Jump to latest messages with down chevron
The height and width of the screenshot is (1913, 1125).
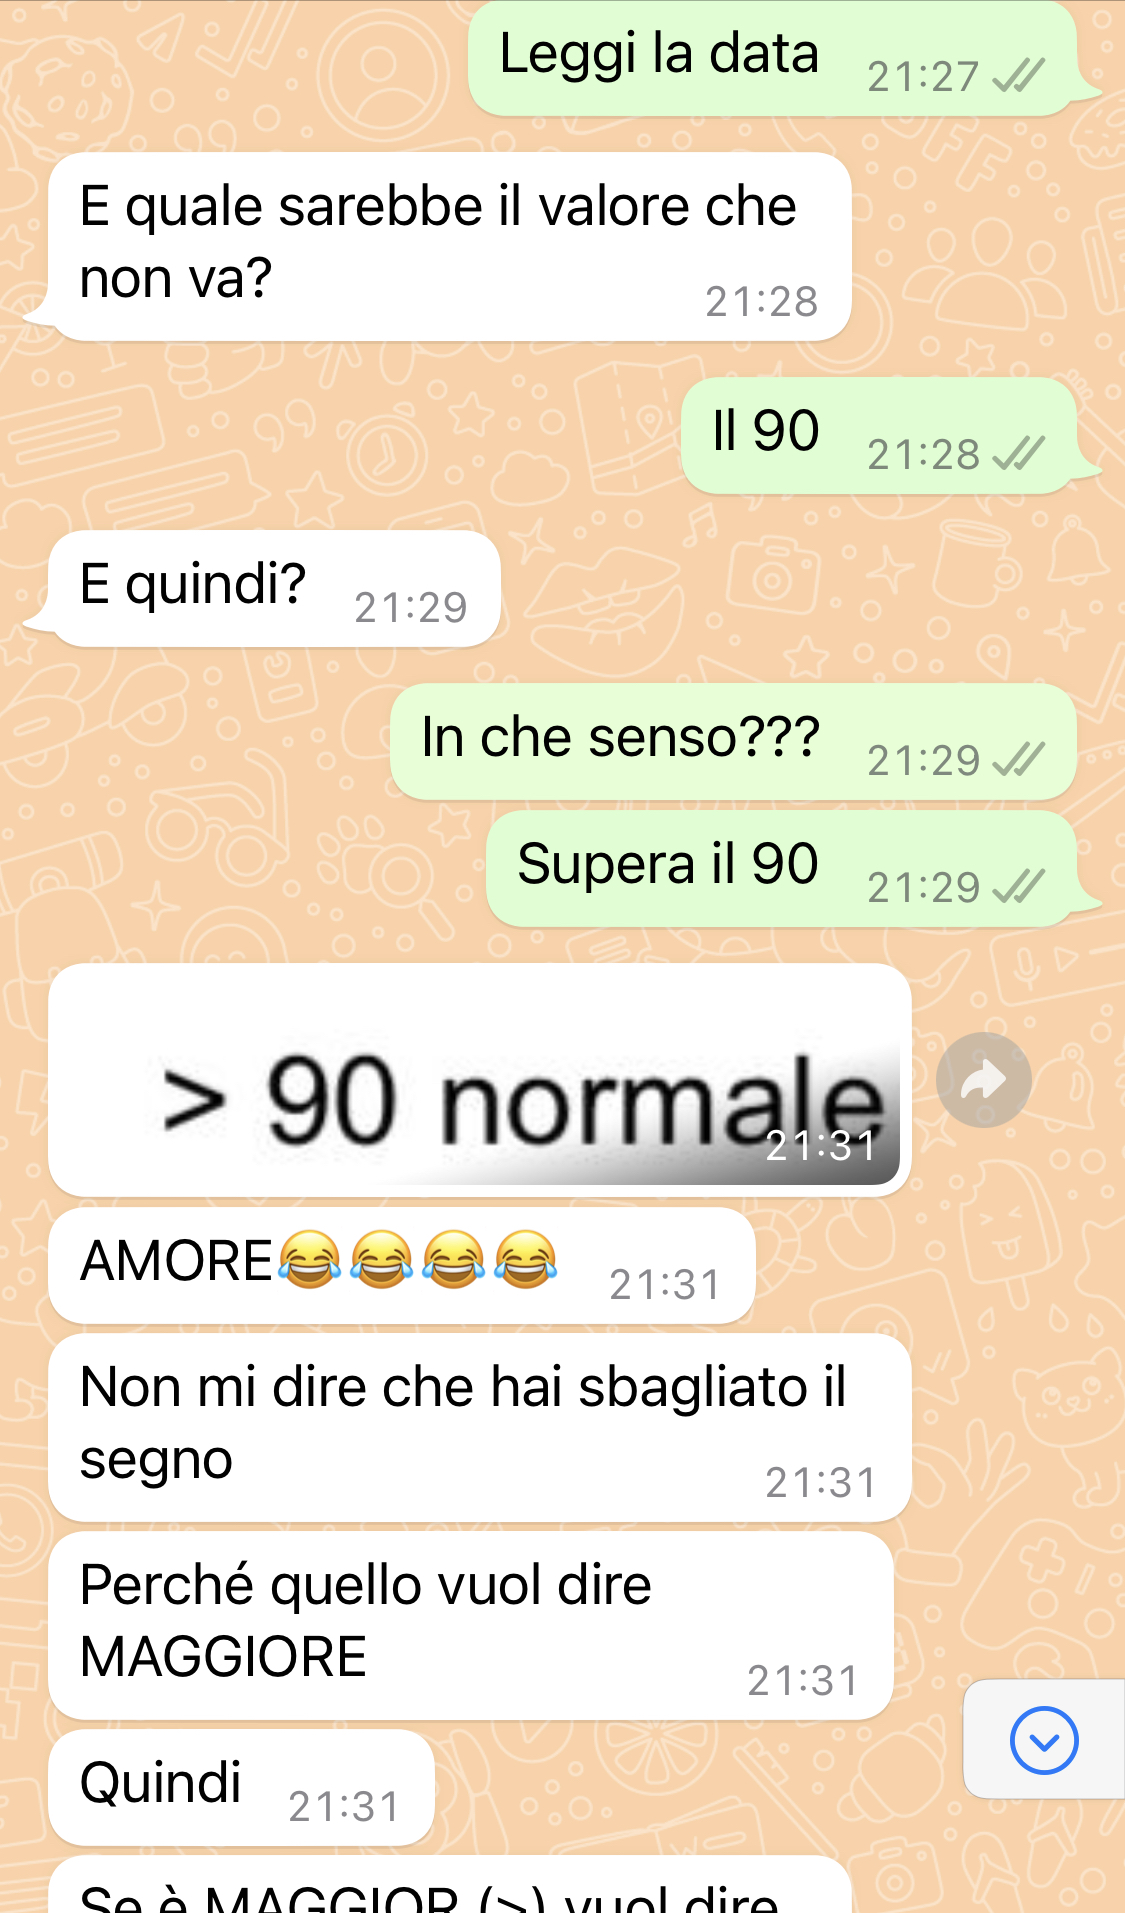(x=1044, y=1740)
